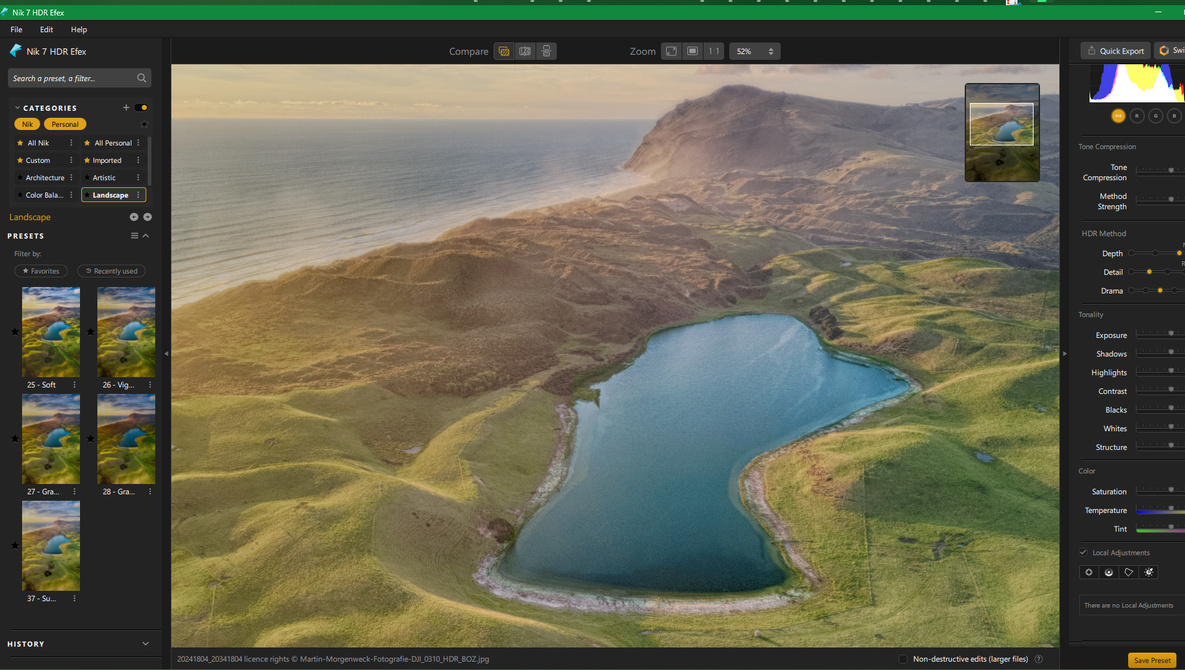Collapse the Categories section chevron
The height and width of the screenshot is (670, 1185).
pyautogui.click(x=17, y=107)
